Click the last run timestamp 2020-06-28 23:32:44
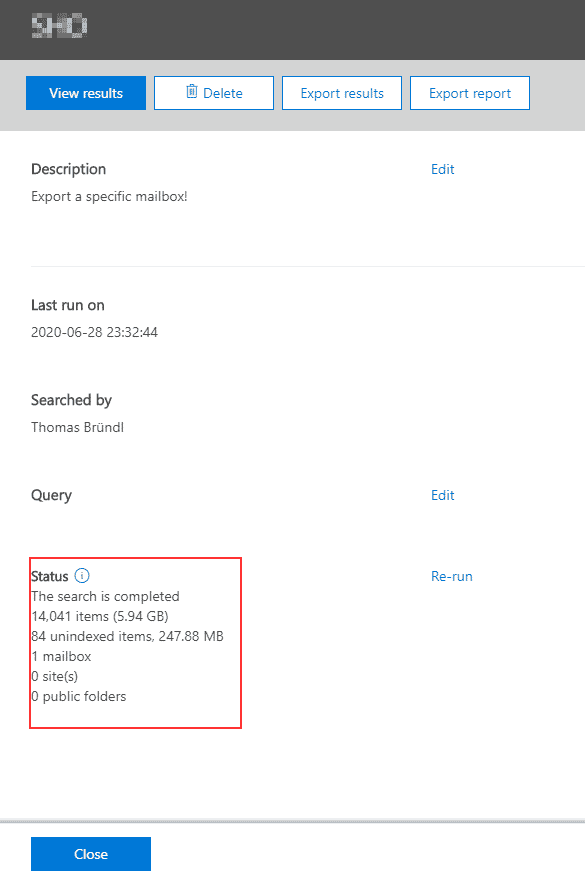 [94, 332]
